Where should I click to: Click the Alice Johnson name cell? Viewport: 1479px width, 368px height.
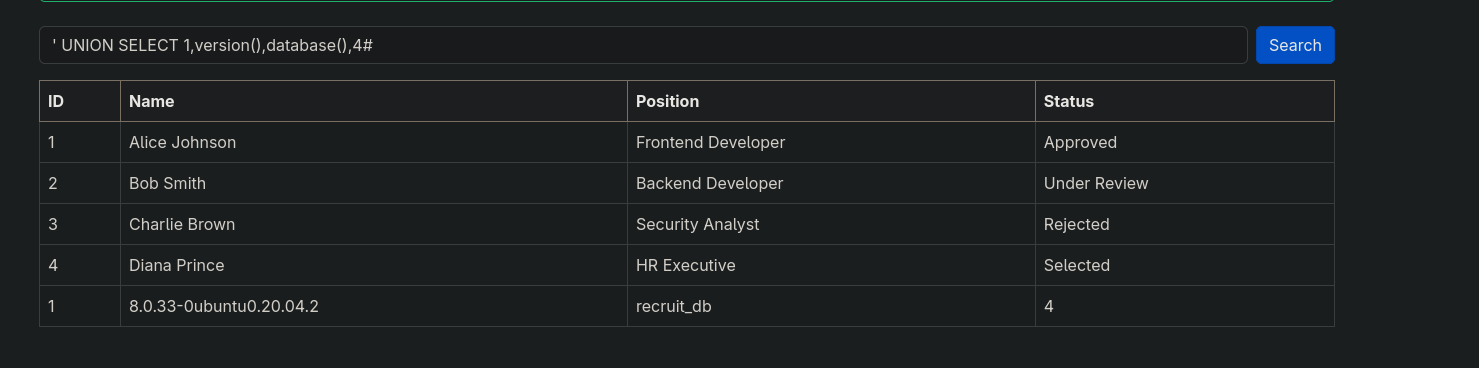pyautogui.click(x=374, y=142)
